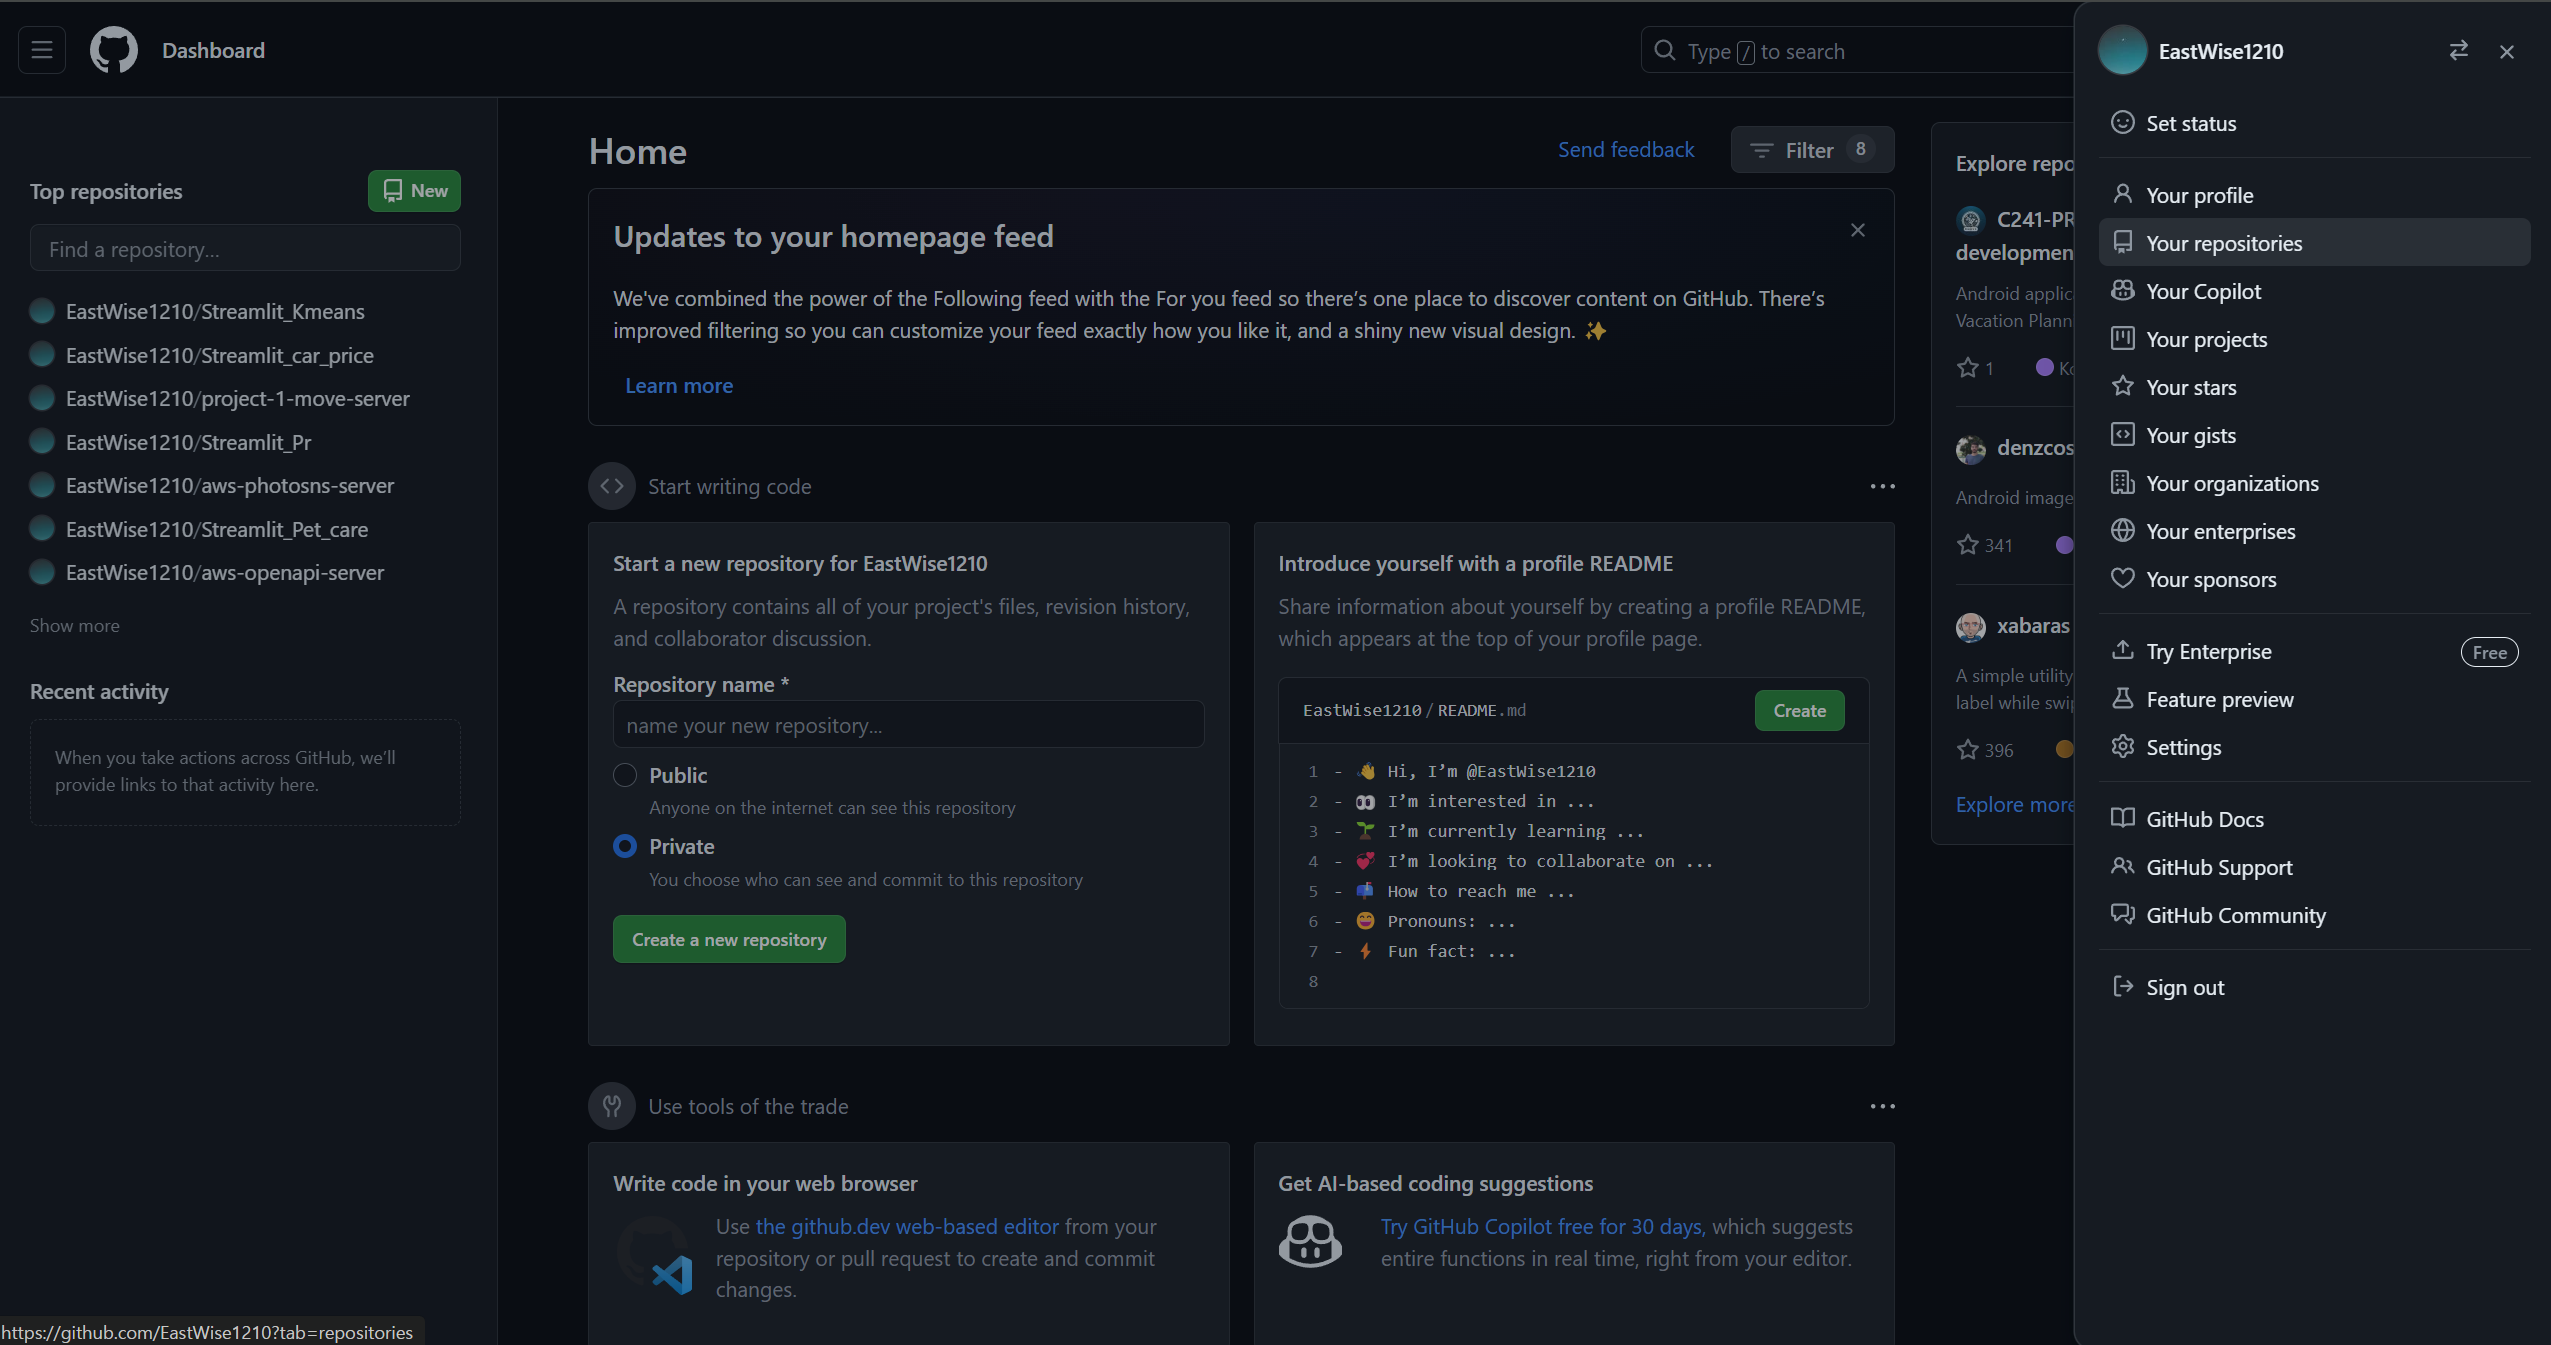Open EastWise1210/aws-photosns-server repository
Viewport: 2551px width, 1345px height.
point(230,485)
